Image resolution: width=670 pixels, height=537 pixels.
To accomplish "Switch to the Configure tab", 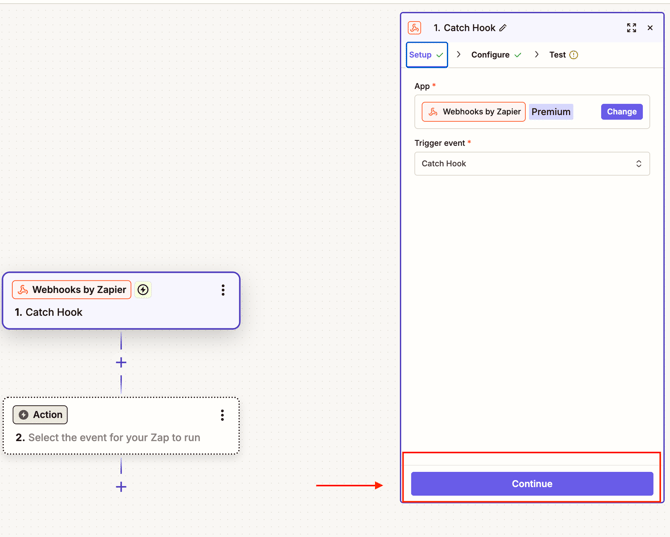I will point(496,55).
